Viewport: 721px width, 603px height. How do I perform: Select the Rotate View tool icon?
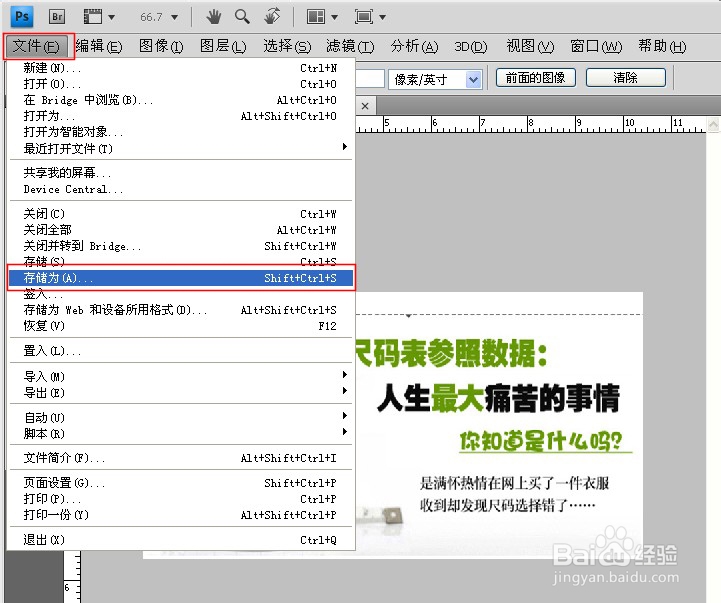[272, 17]
